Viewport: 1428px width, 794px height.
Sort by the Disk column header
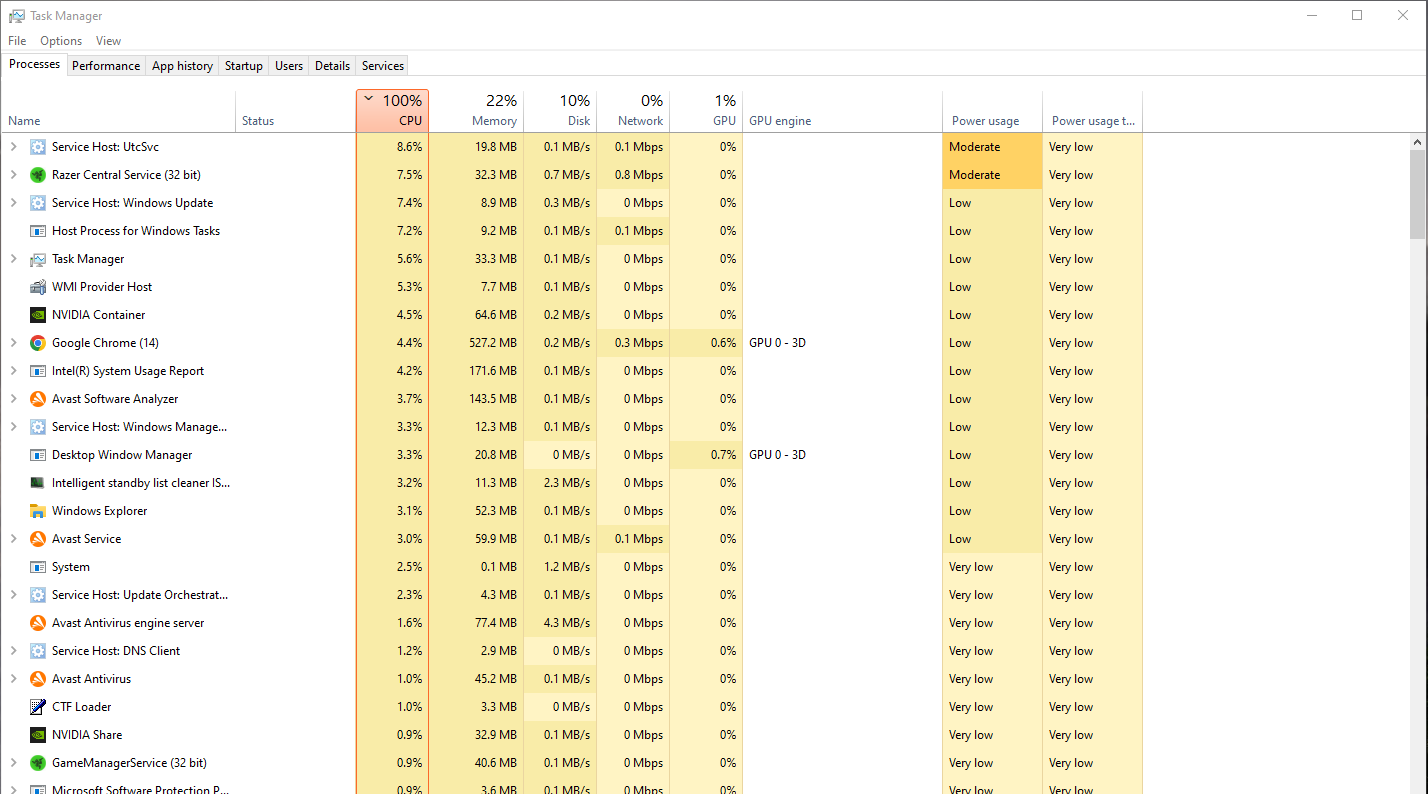pos(560,111)
